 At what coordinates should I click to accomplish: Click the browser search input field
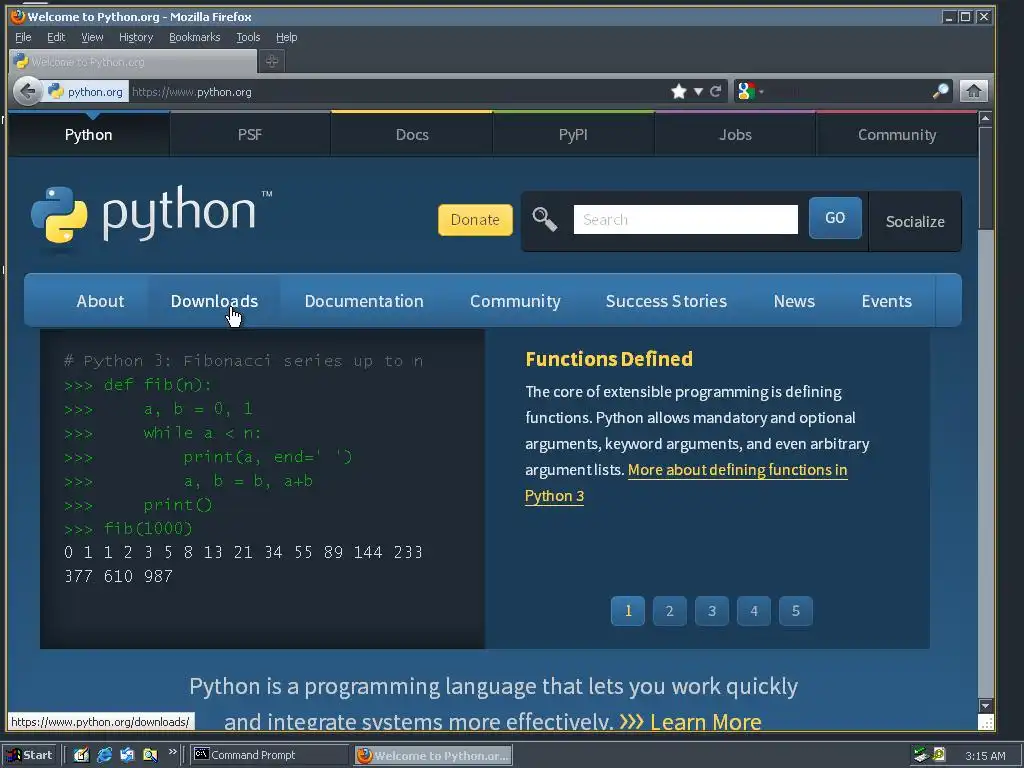click(x=849, y=91)
